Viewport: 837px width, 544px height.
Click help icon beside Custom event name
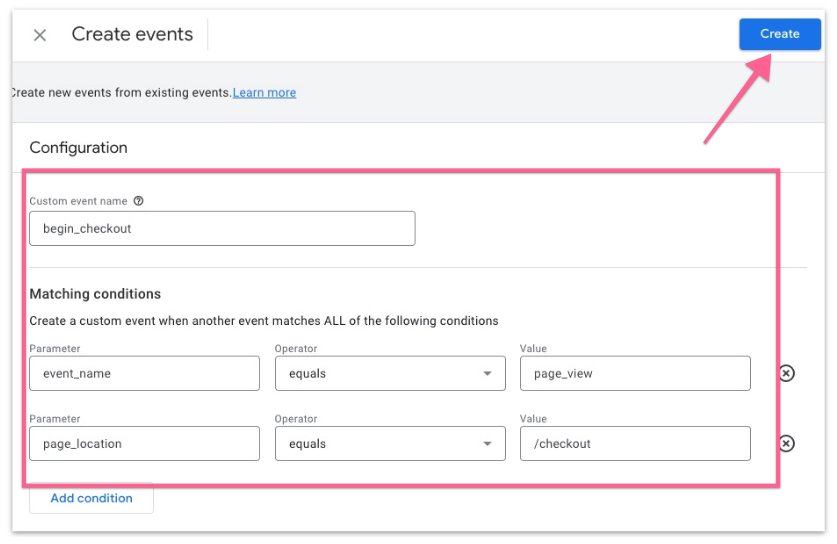click(x=138, y=201)
